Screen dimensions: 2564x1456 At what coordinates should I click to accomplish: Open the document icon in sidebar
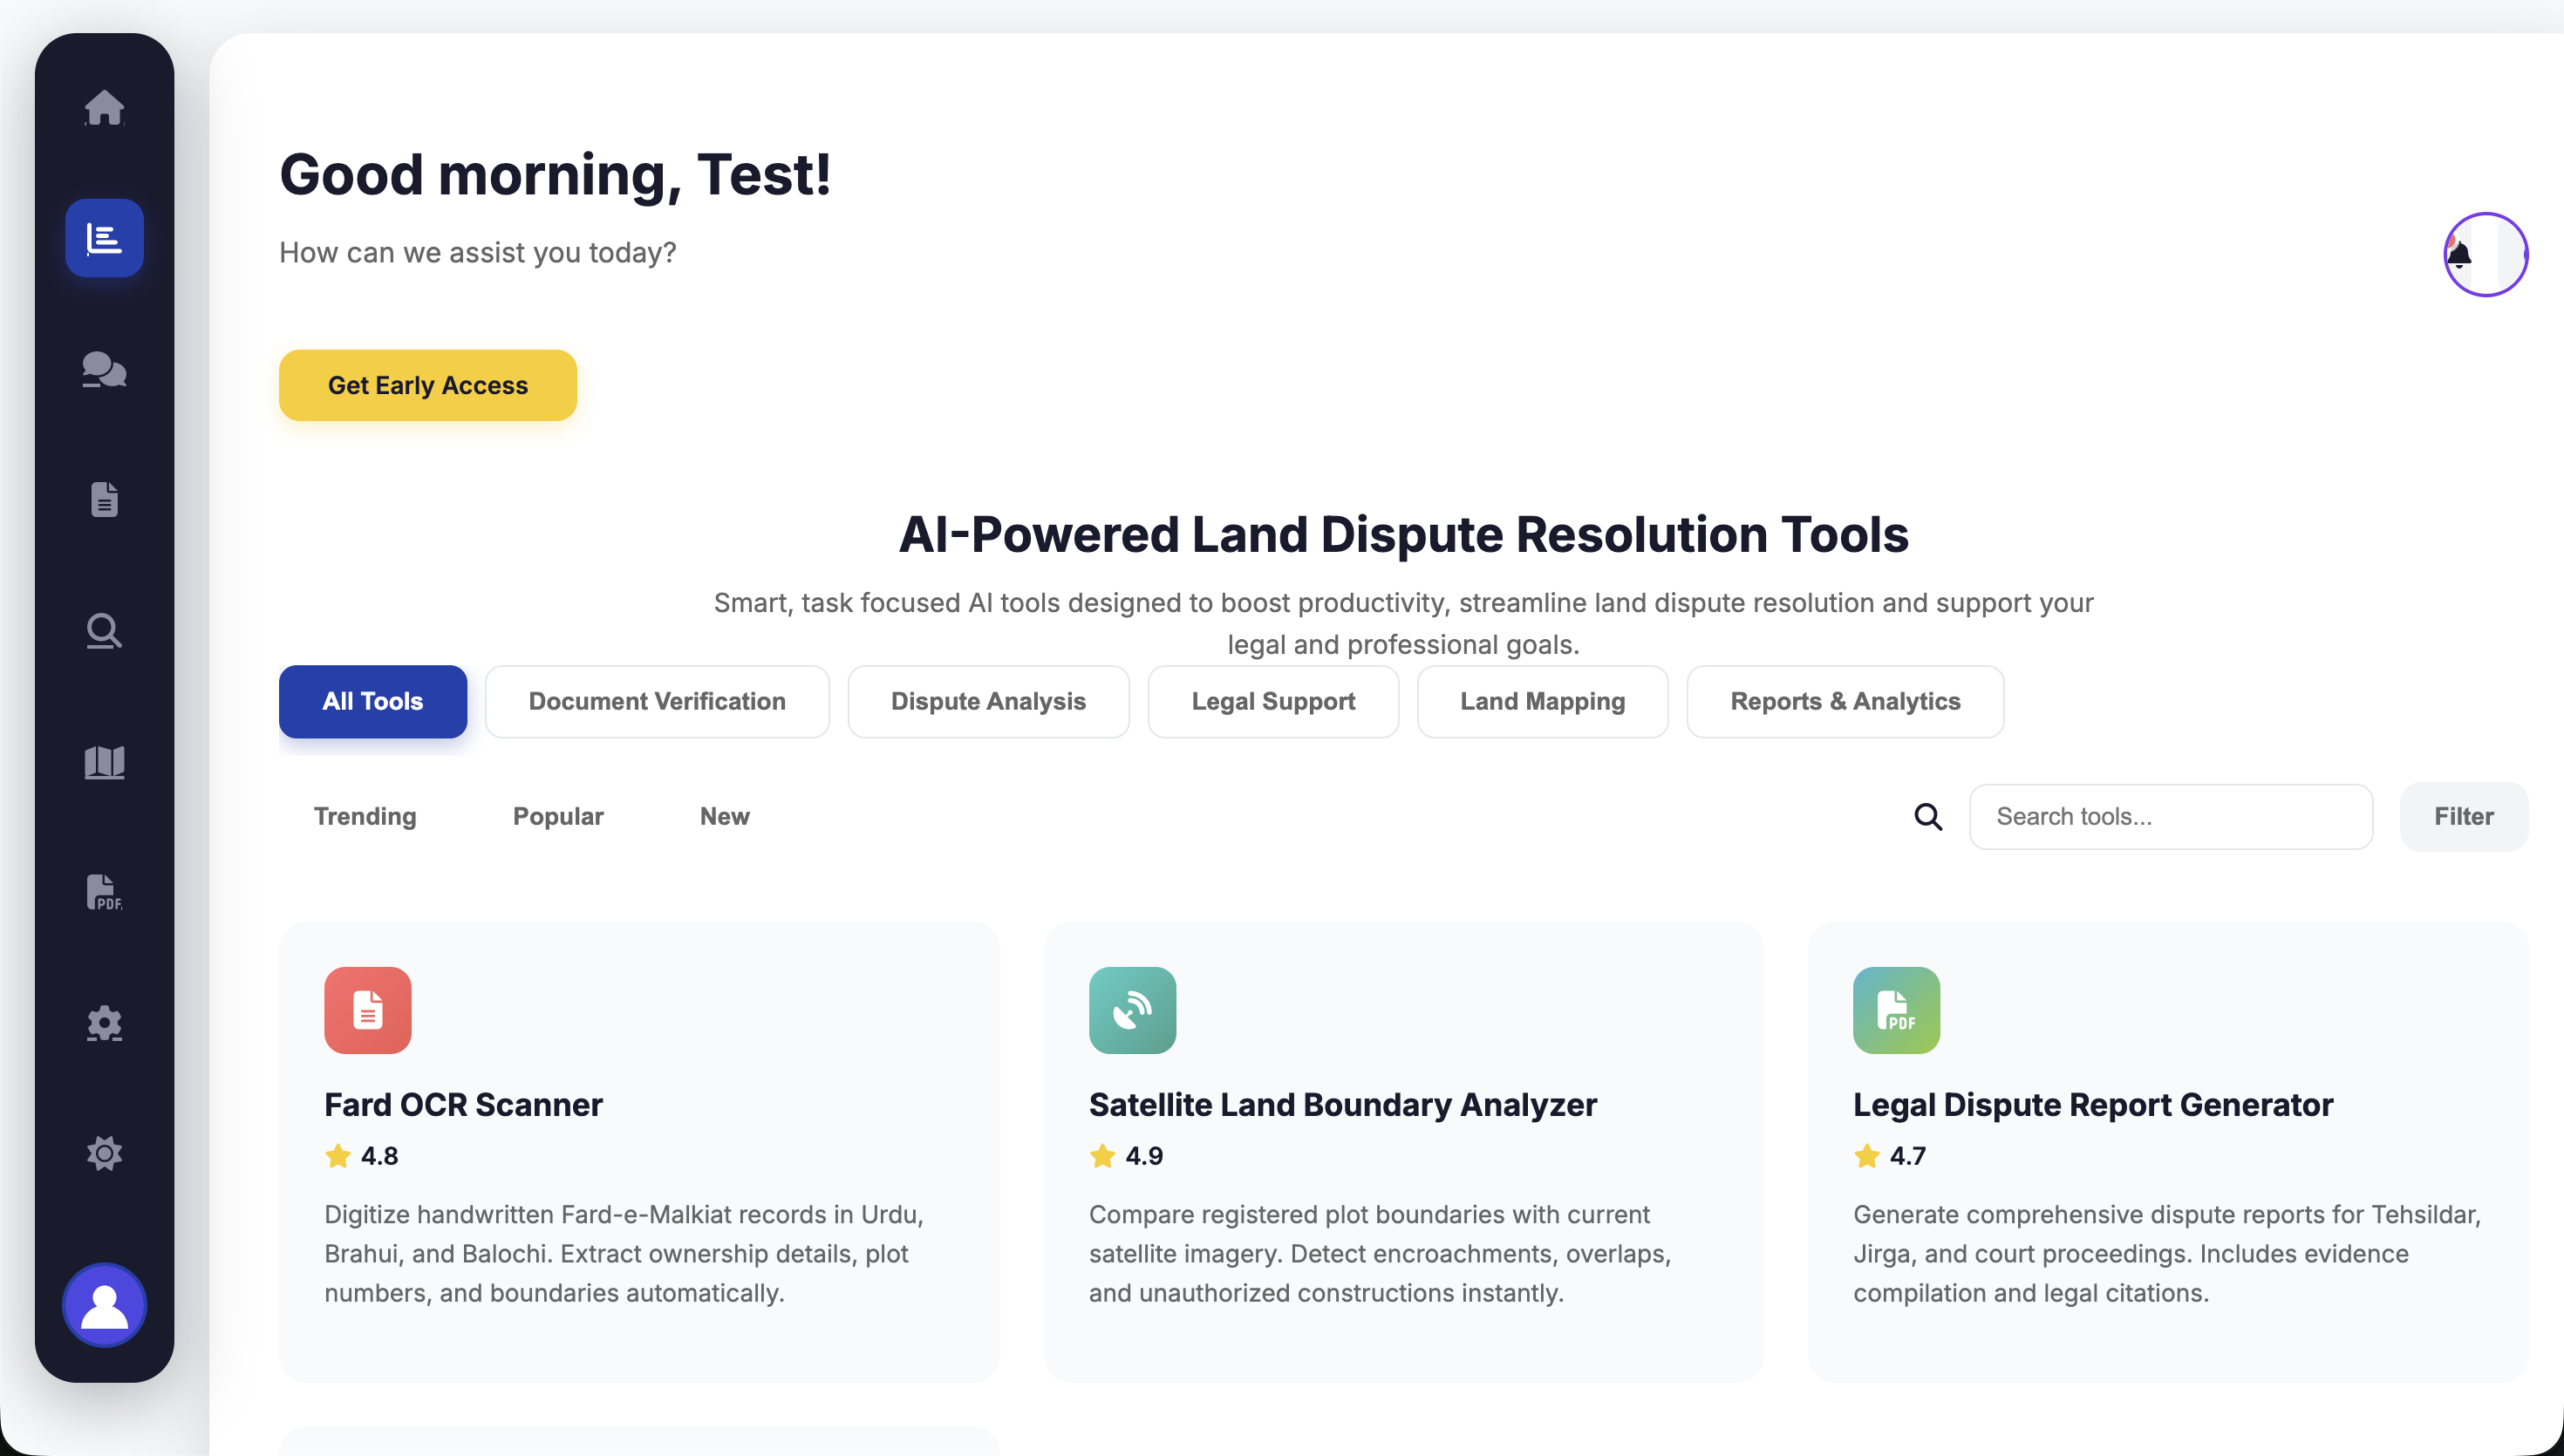click(x=104, y=499)
